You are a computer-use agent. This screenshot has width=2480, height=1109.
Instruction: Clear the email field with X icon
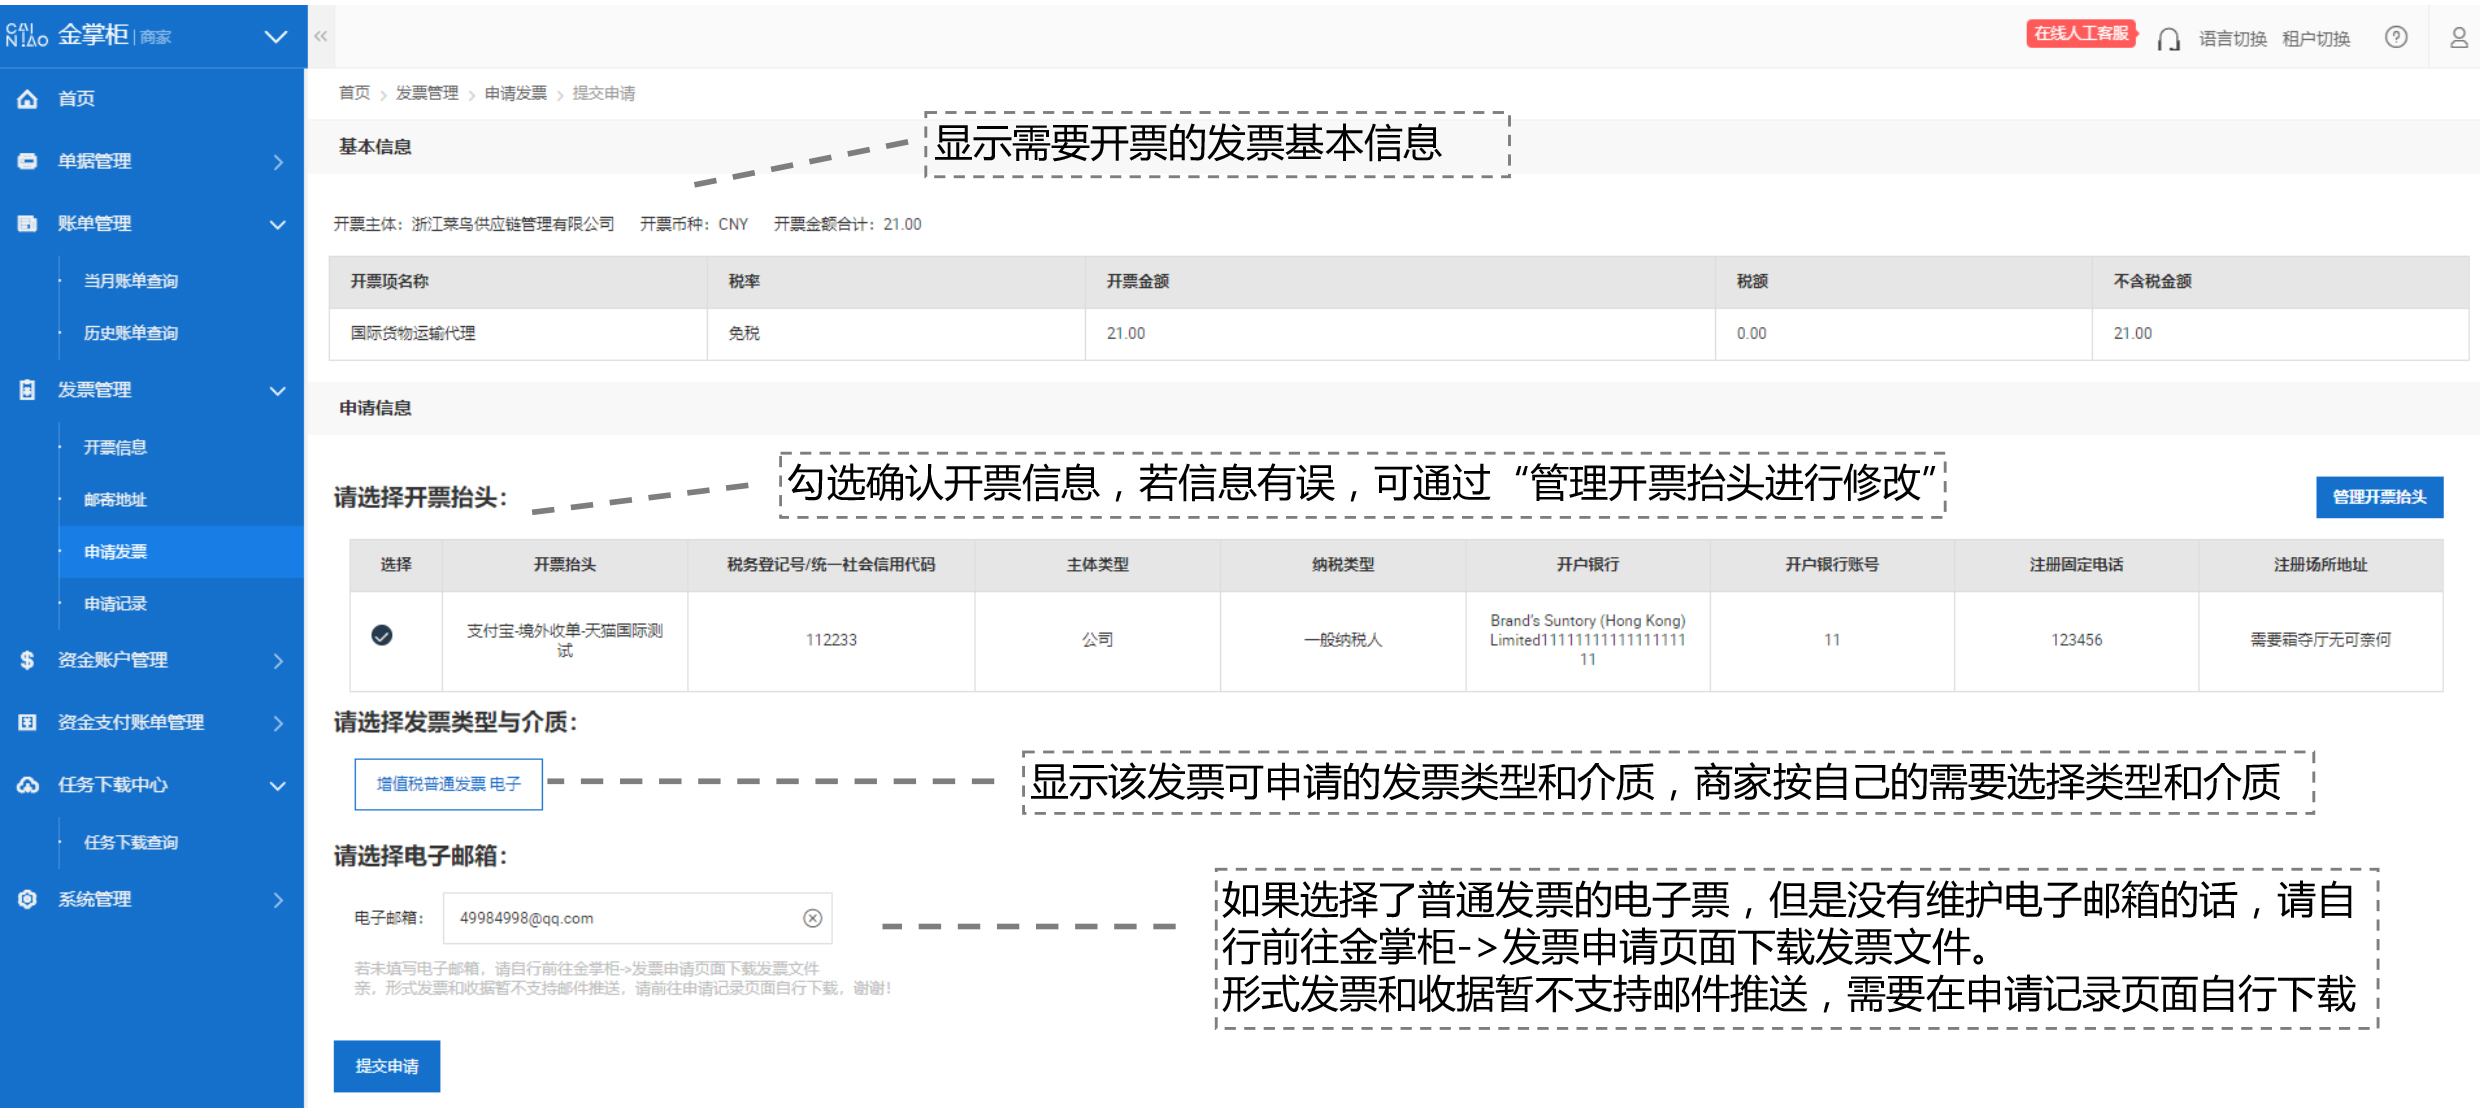tap(812, 918)
